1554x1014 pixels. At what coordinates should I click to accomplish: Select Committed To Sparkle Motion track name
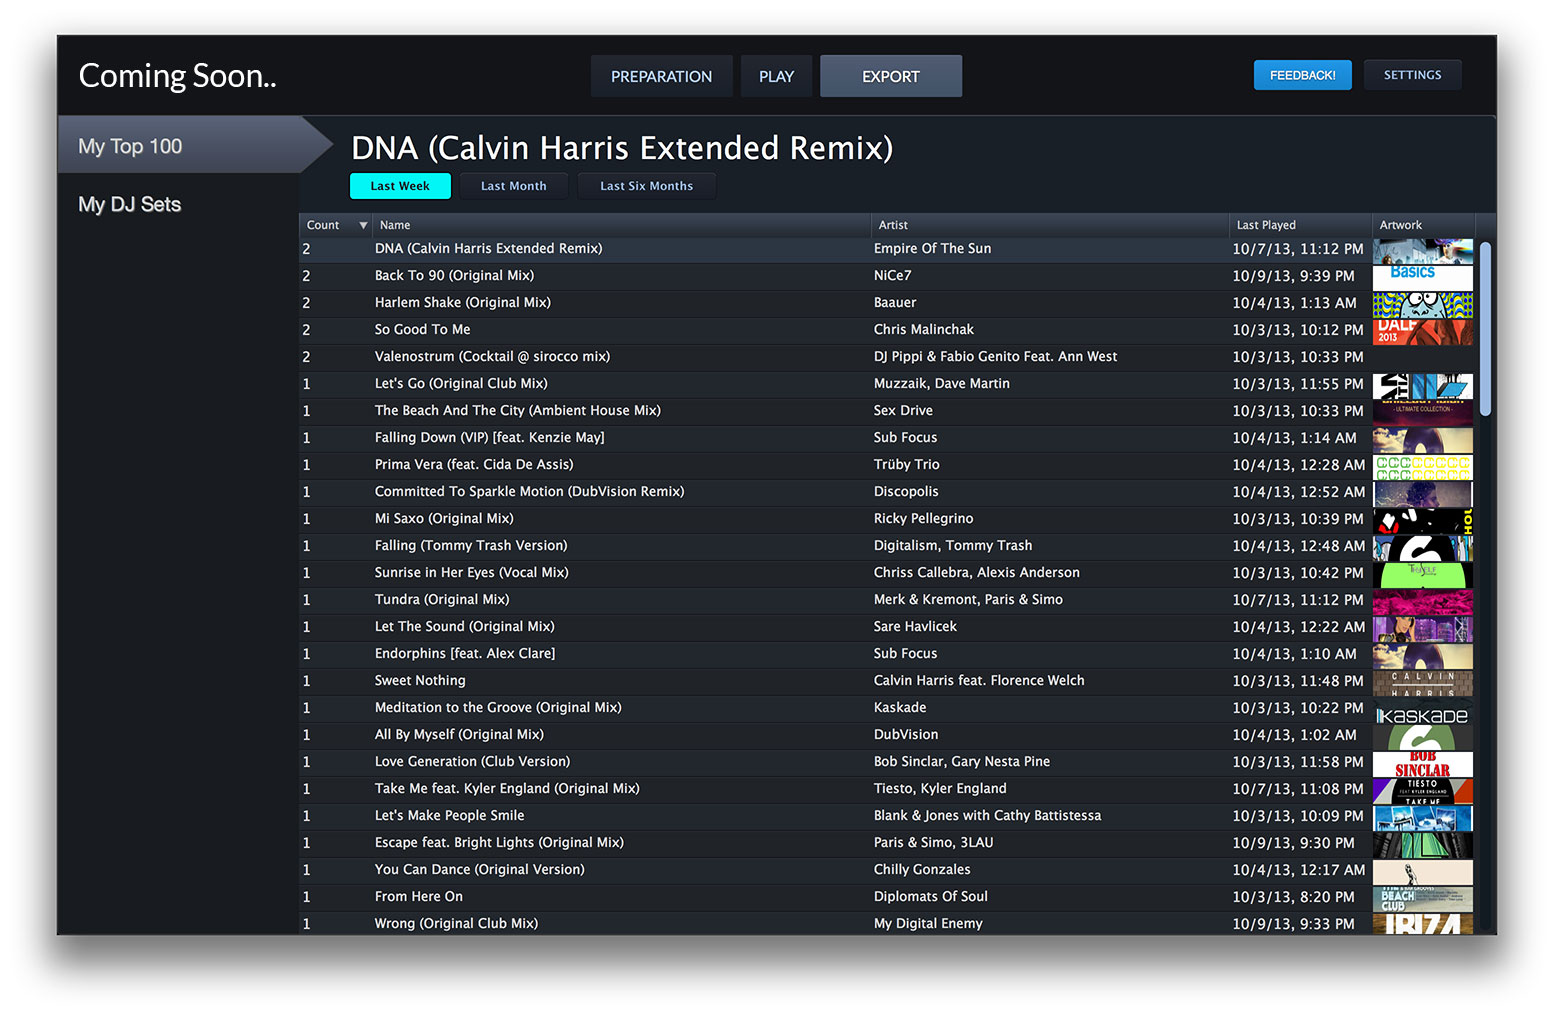tap(529, 492)
